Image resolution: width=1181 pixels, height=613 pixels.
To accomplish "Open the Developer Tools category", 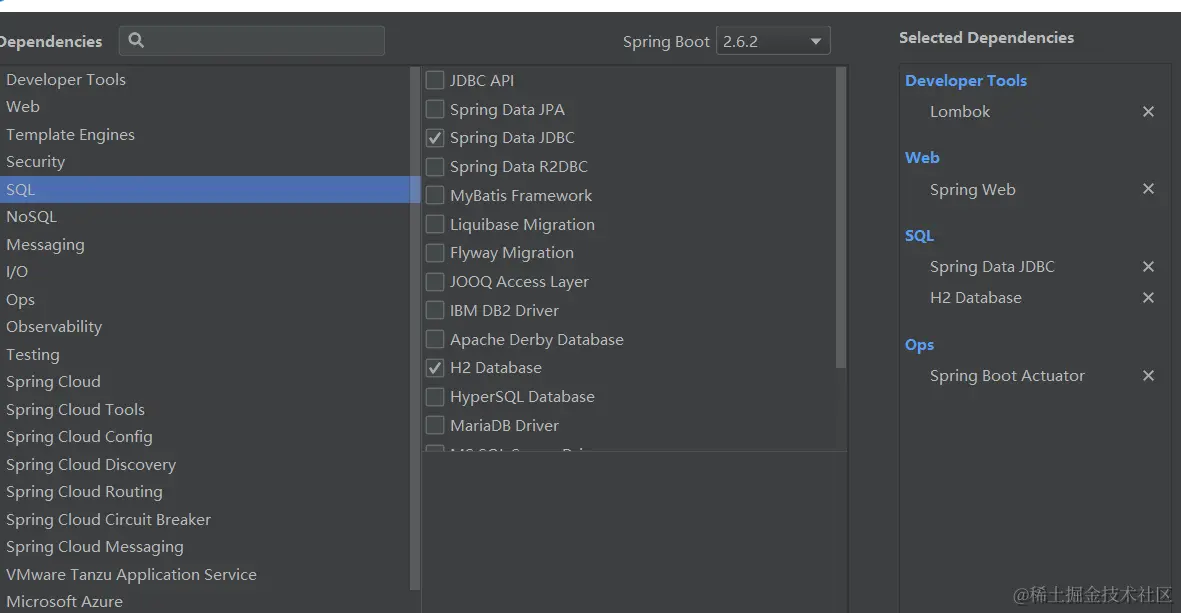I will [x=66, y=80].
